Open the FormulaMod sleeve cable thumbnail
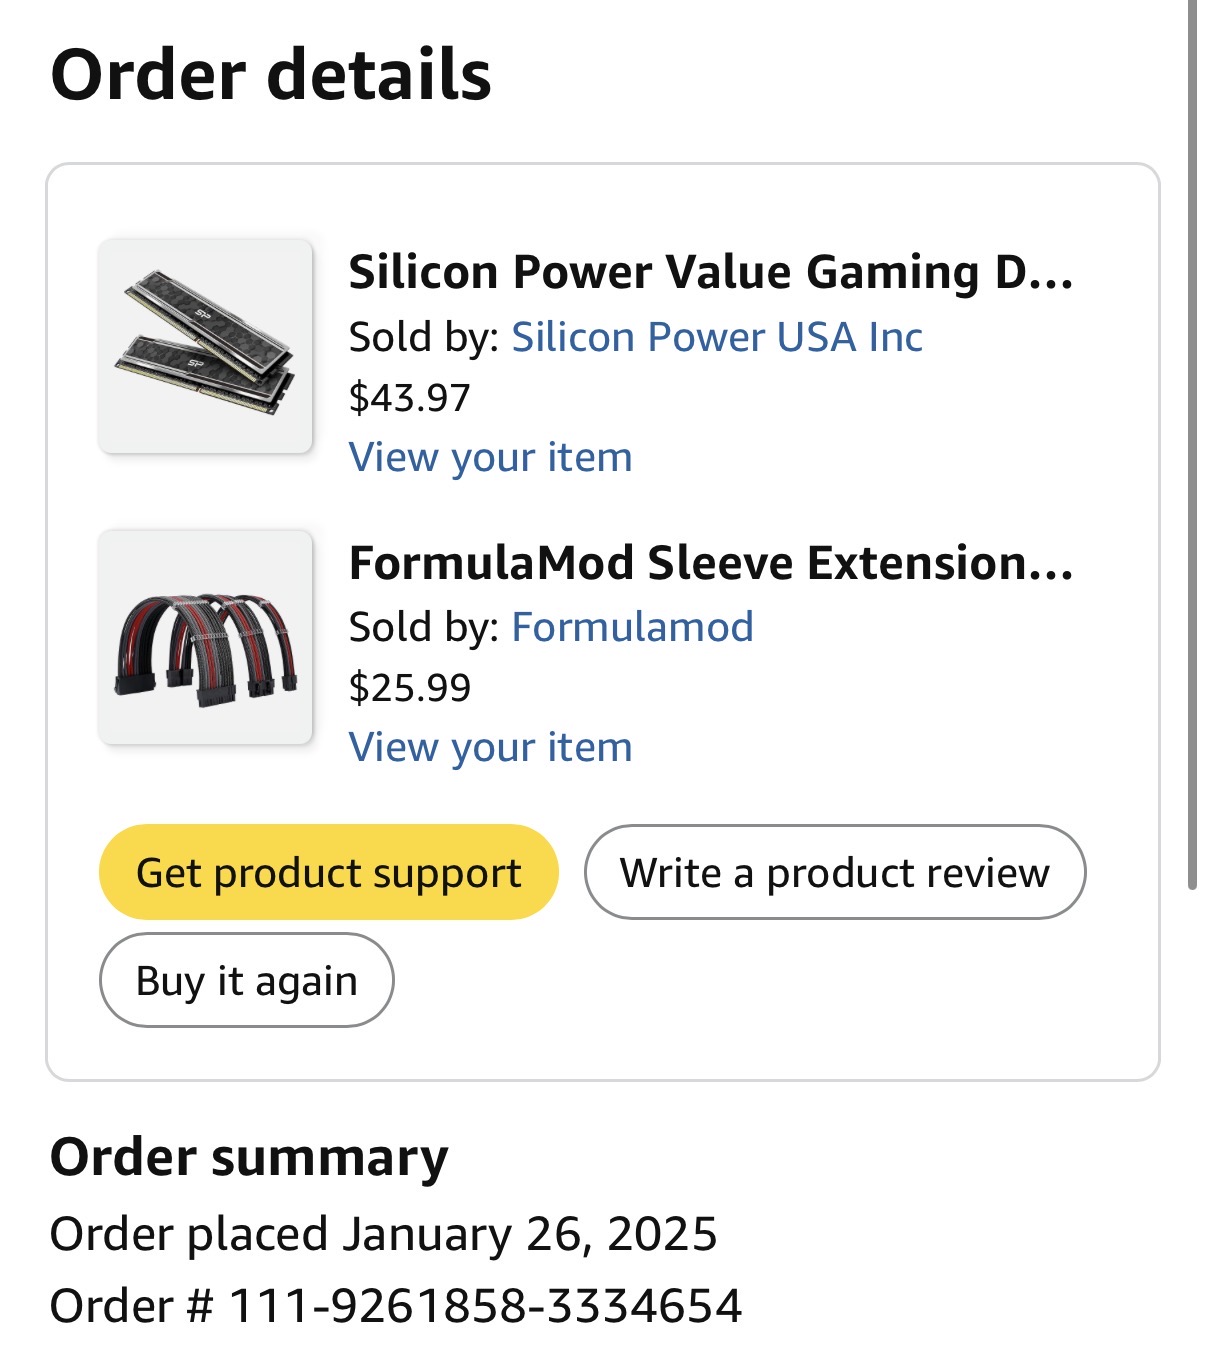The height and width of the screenshot is (1351, 1206). tap(205, 637)
